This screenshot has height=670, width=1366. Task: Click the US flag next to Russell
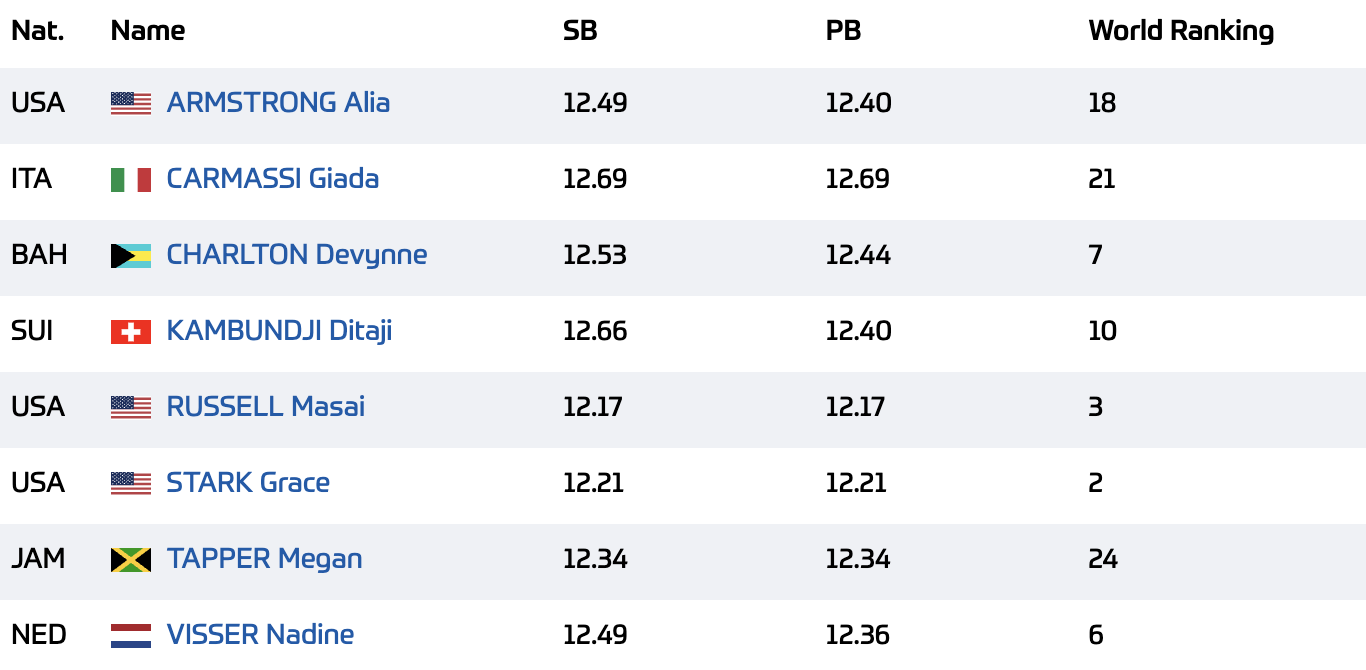(131, 408)
